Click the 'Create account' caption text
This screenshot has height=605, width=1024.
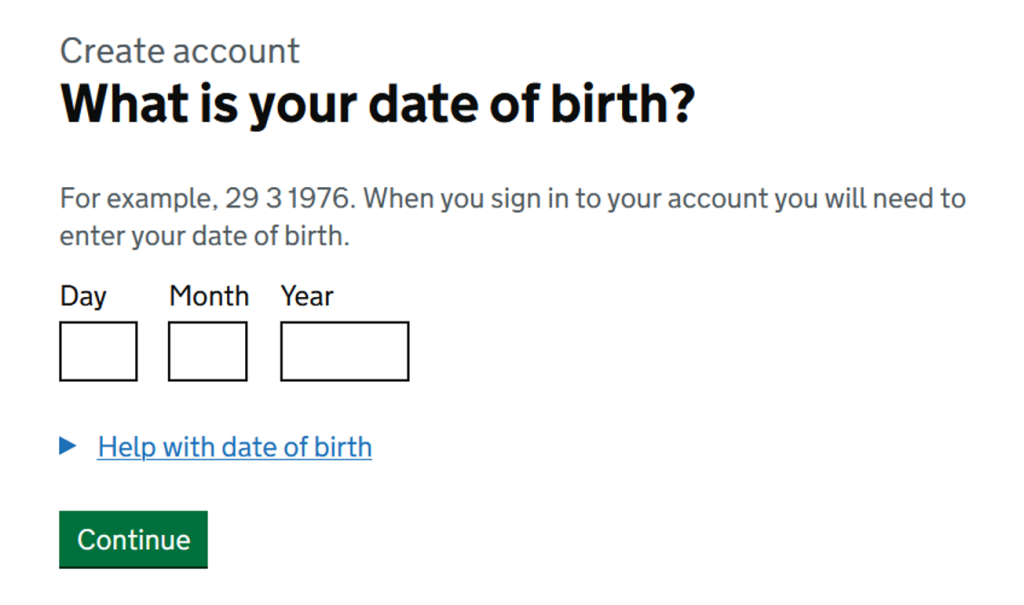pyautogui.click(x=180, y=51)
